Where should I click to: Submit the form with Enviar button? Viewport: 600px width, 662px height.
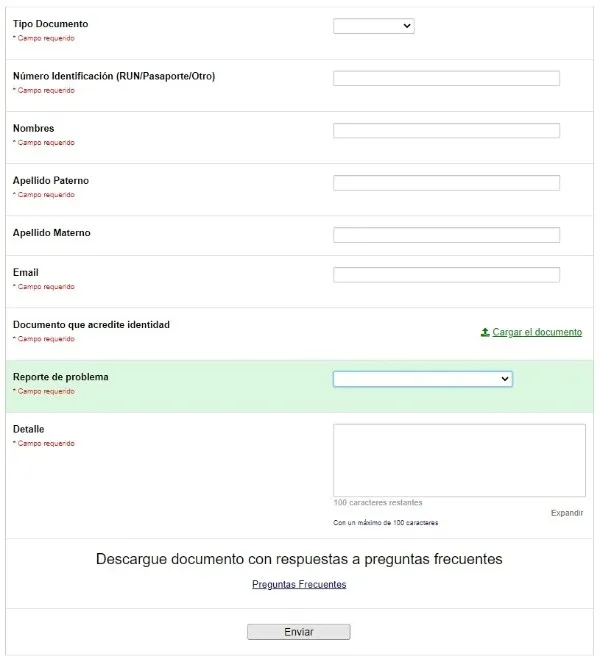(x=299, y=632)
